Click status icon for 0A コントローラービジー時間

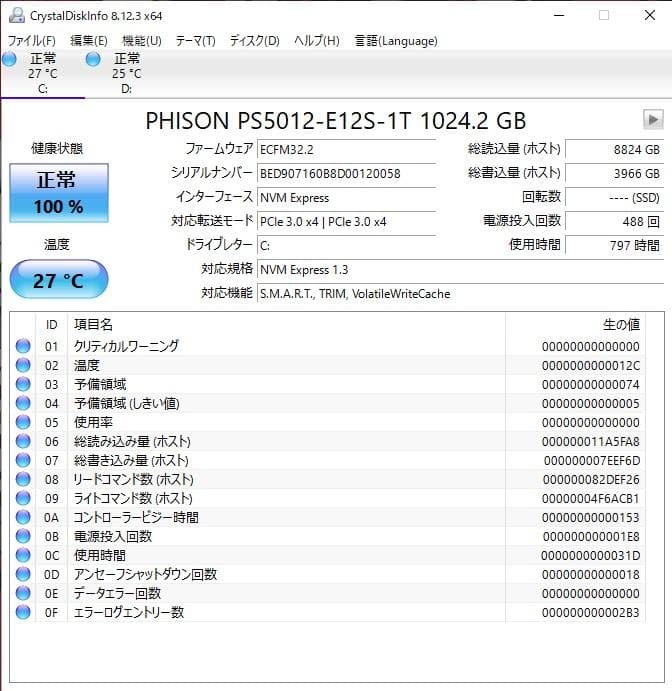pyautogui.click(x=23, y=517)
